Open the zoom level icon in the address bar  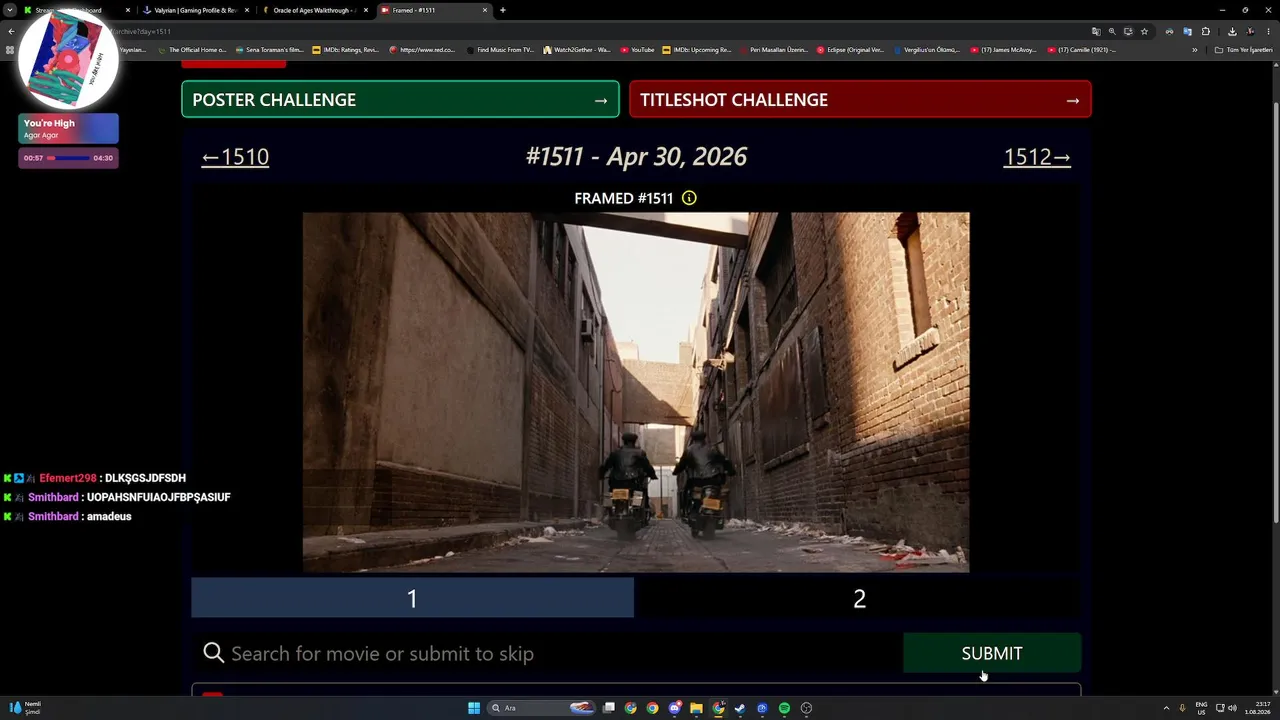pyautogui.click(x=1112, y=31)
